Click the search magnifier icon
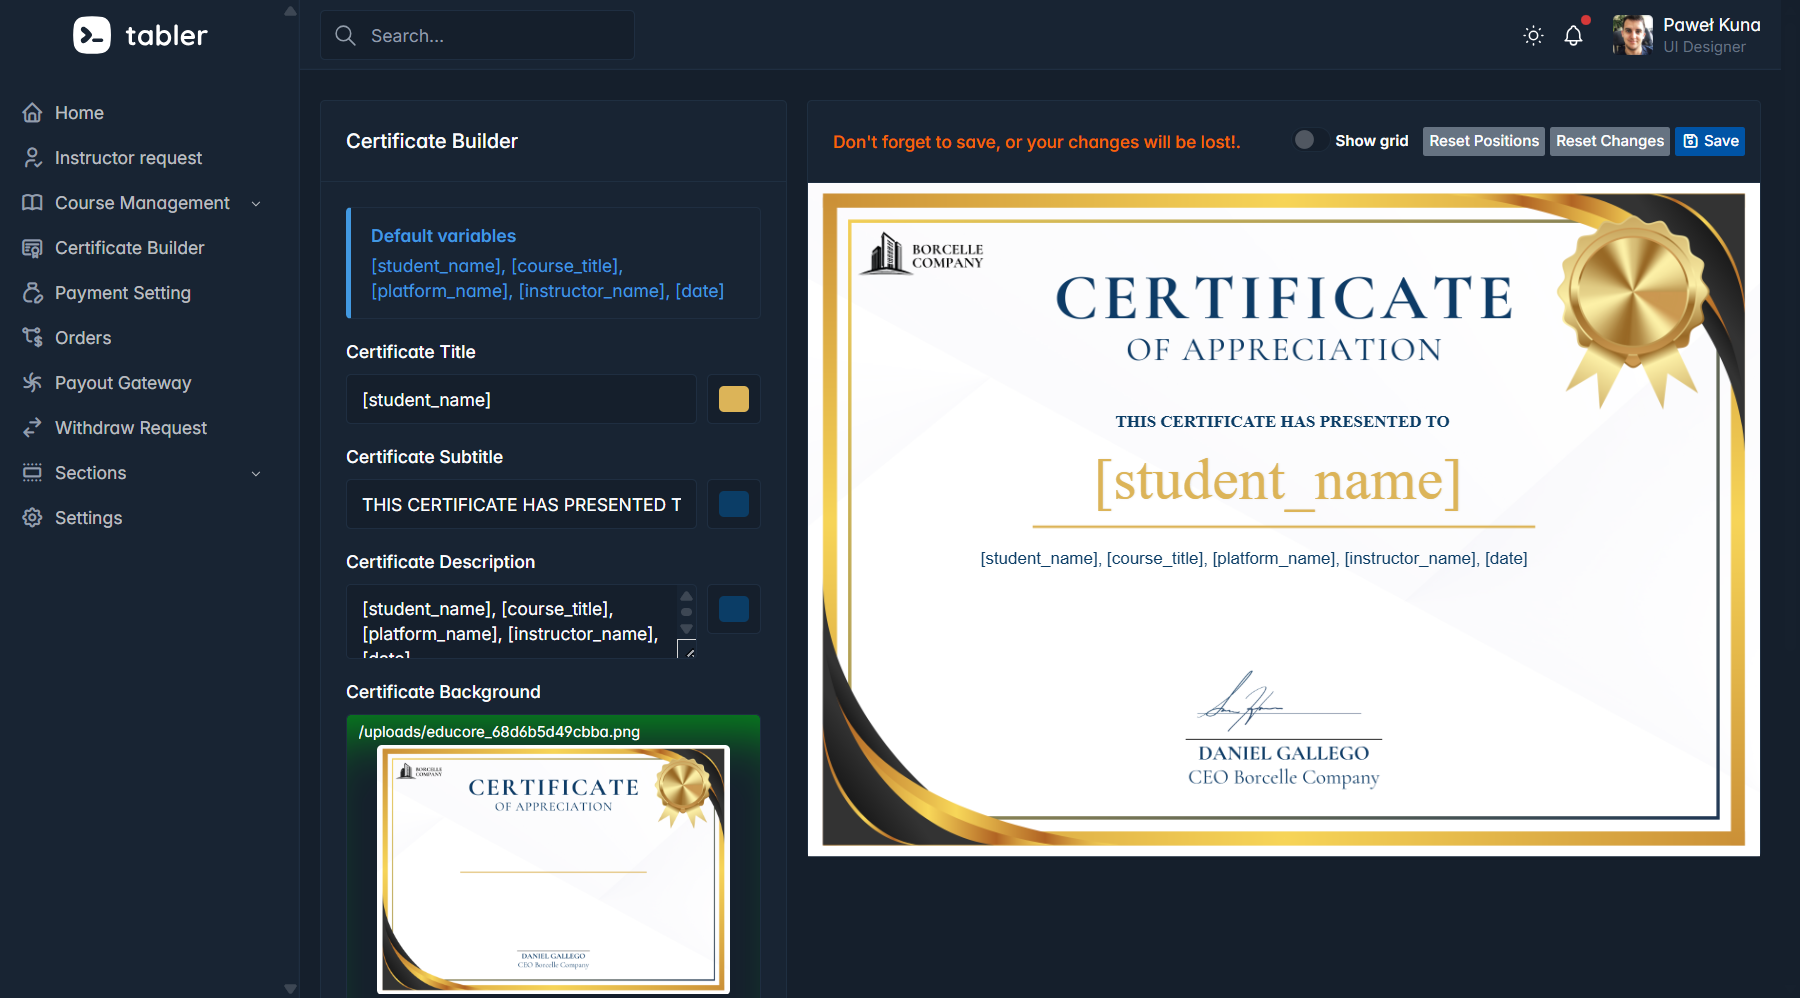 (x=346, y=36)
